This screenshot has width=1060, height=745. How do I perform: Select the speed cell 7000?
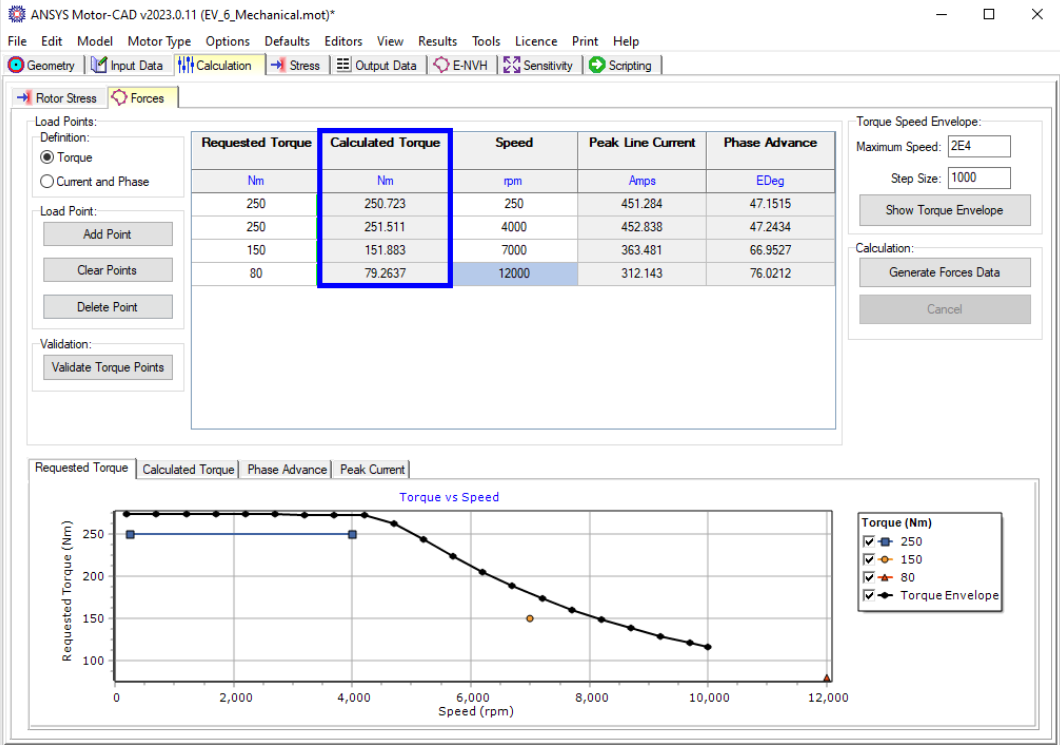(514, 250)
